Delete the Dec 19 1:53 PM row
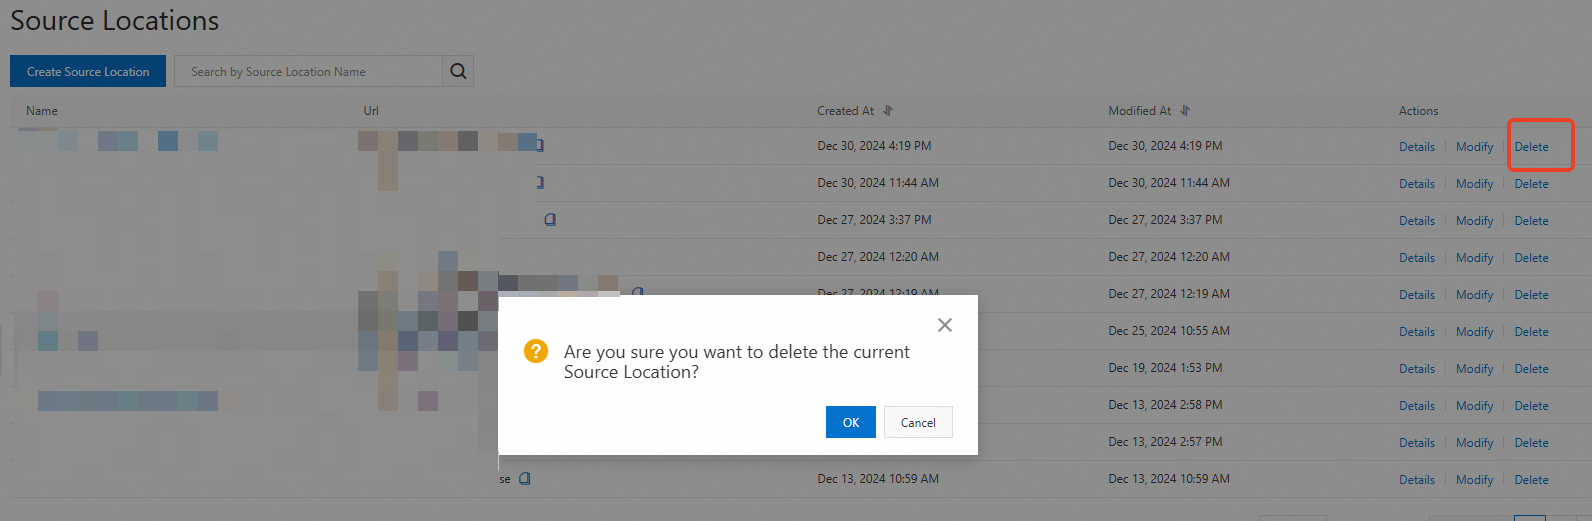This screenshot has width=1592, height=521. point(1531,369)
